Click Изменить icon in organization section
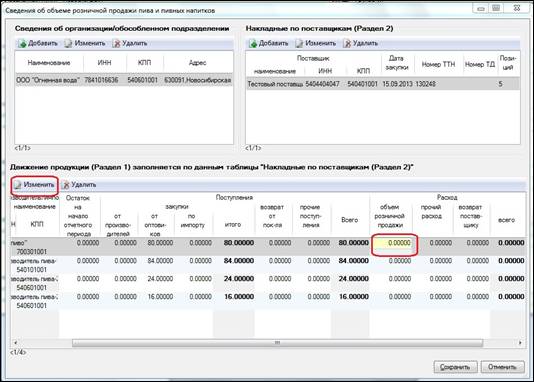The width and height of the screenshot is (534, 382). (68, 44)
